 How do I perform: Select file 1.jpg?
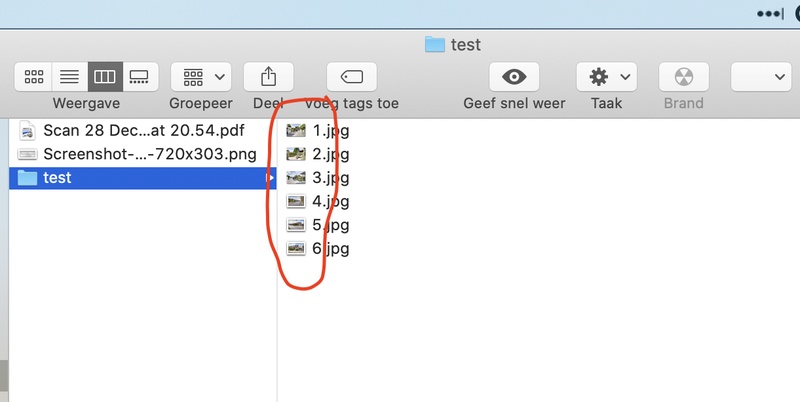tap(330, 130)
